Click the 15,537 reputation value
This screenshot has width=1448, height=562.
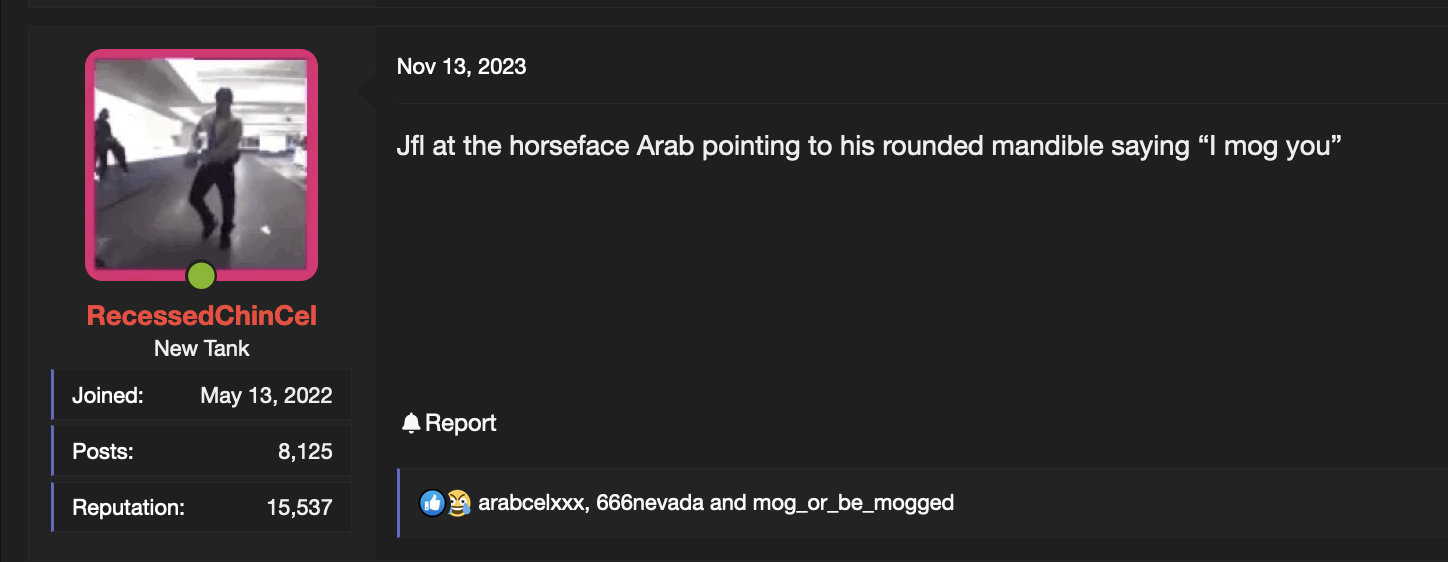point(299,508)
